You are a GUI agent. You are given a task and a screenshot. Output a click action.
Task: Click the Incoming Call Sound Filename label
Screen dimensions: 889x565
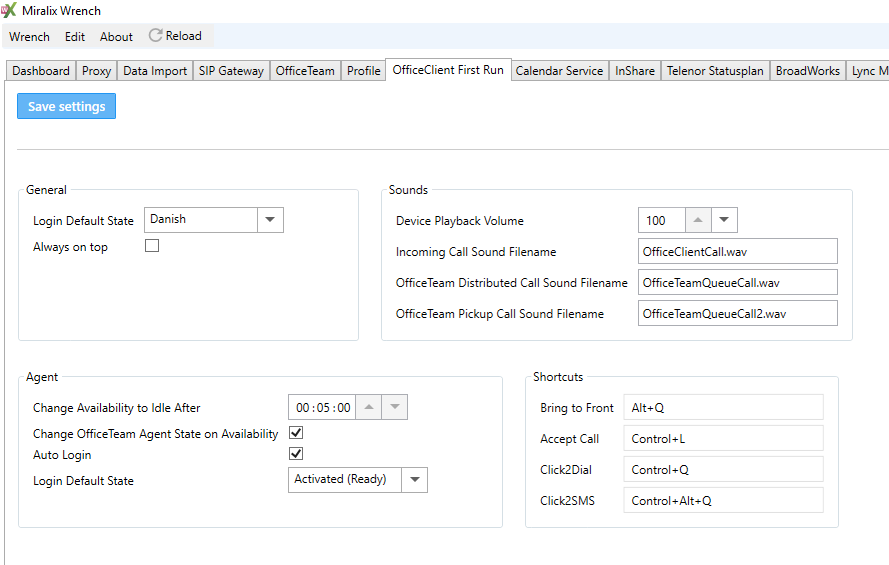(x=476, y=252)
